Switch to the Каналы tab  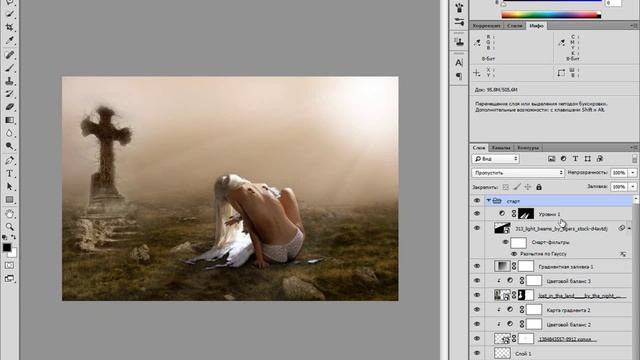501,148
